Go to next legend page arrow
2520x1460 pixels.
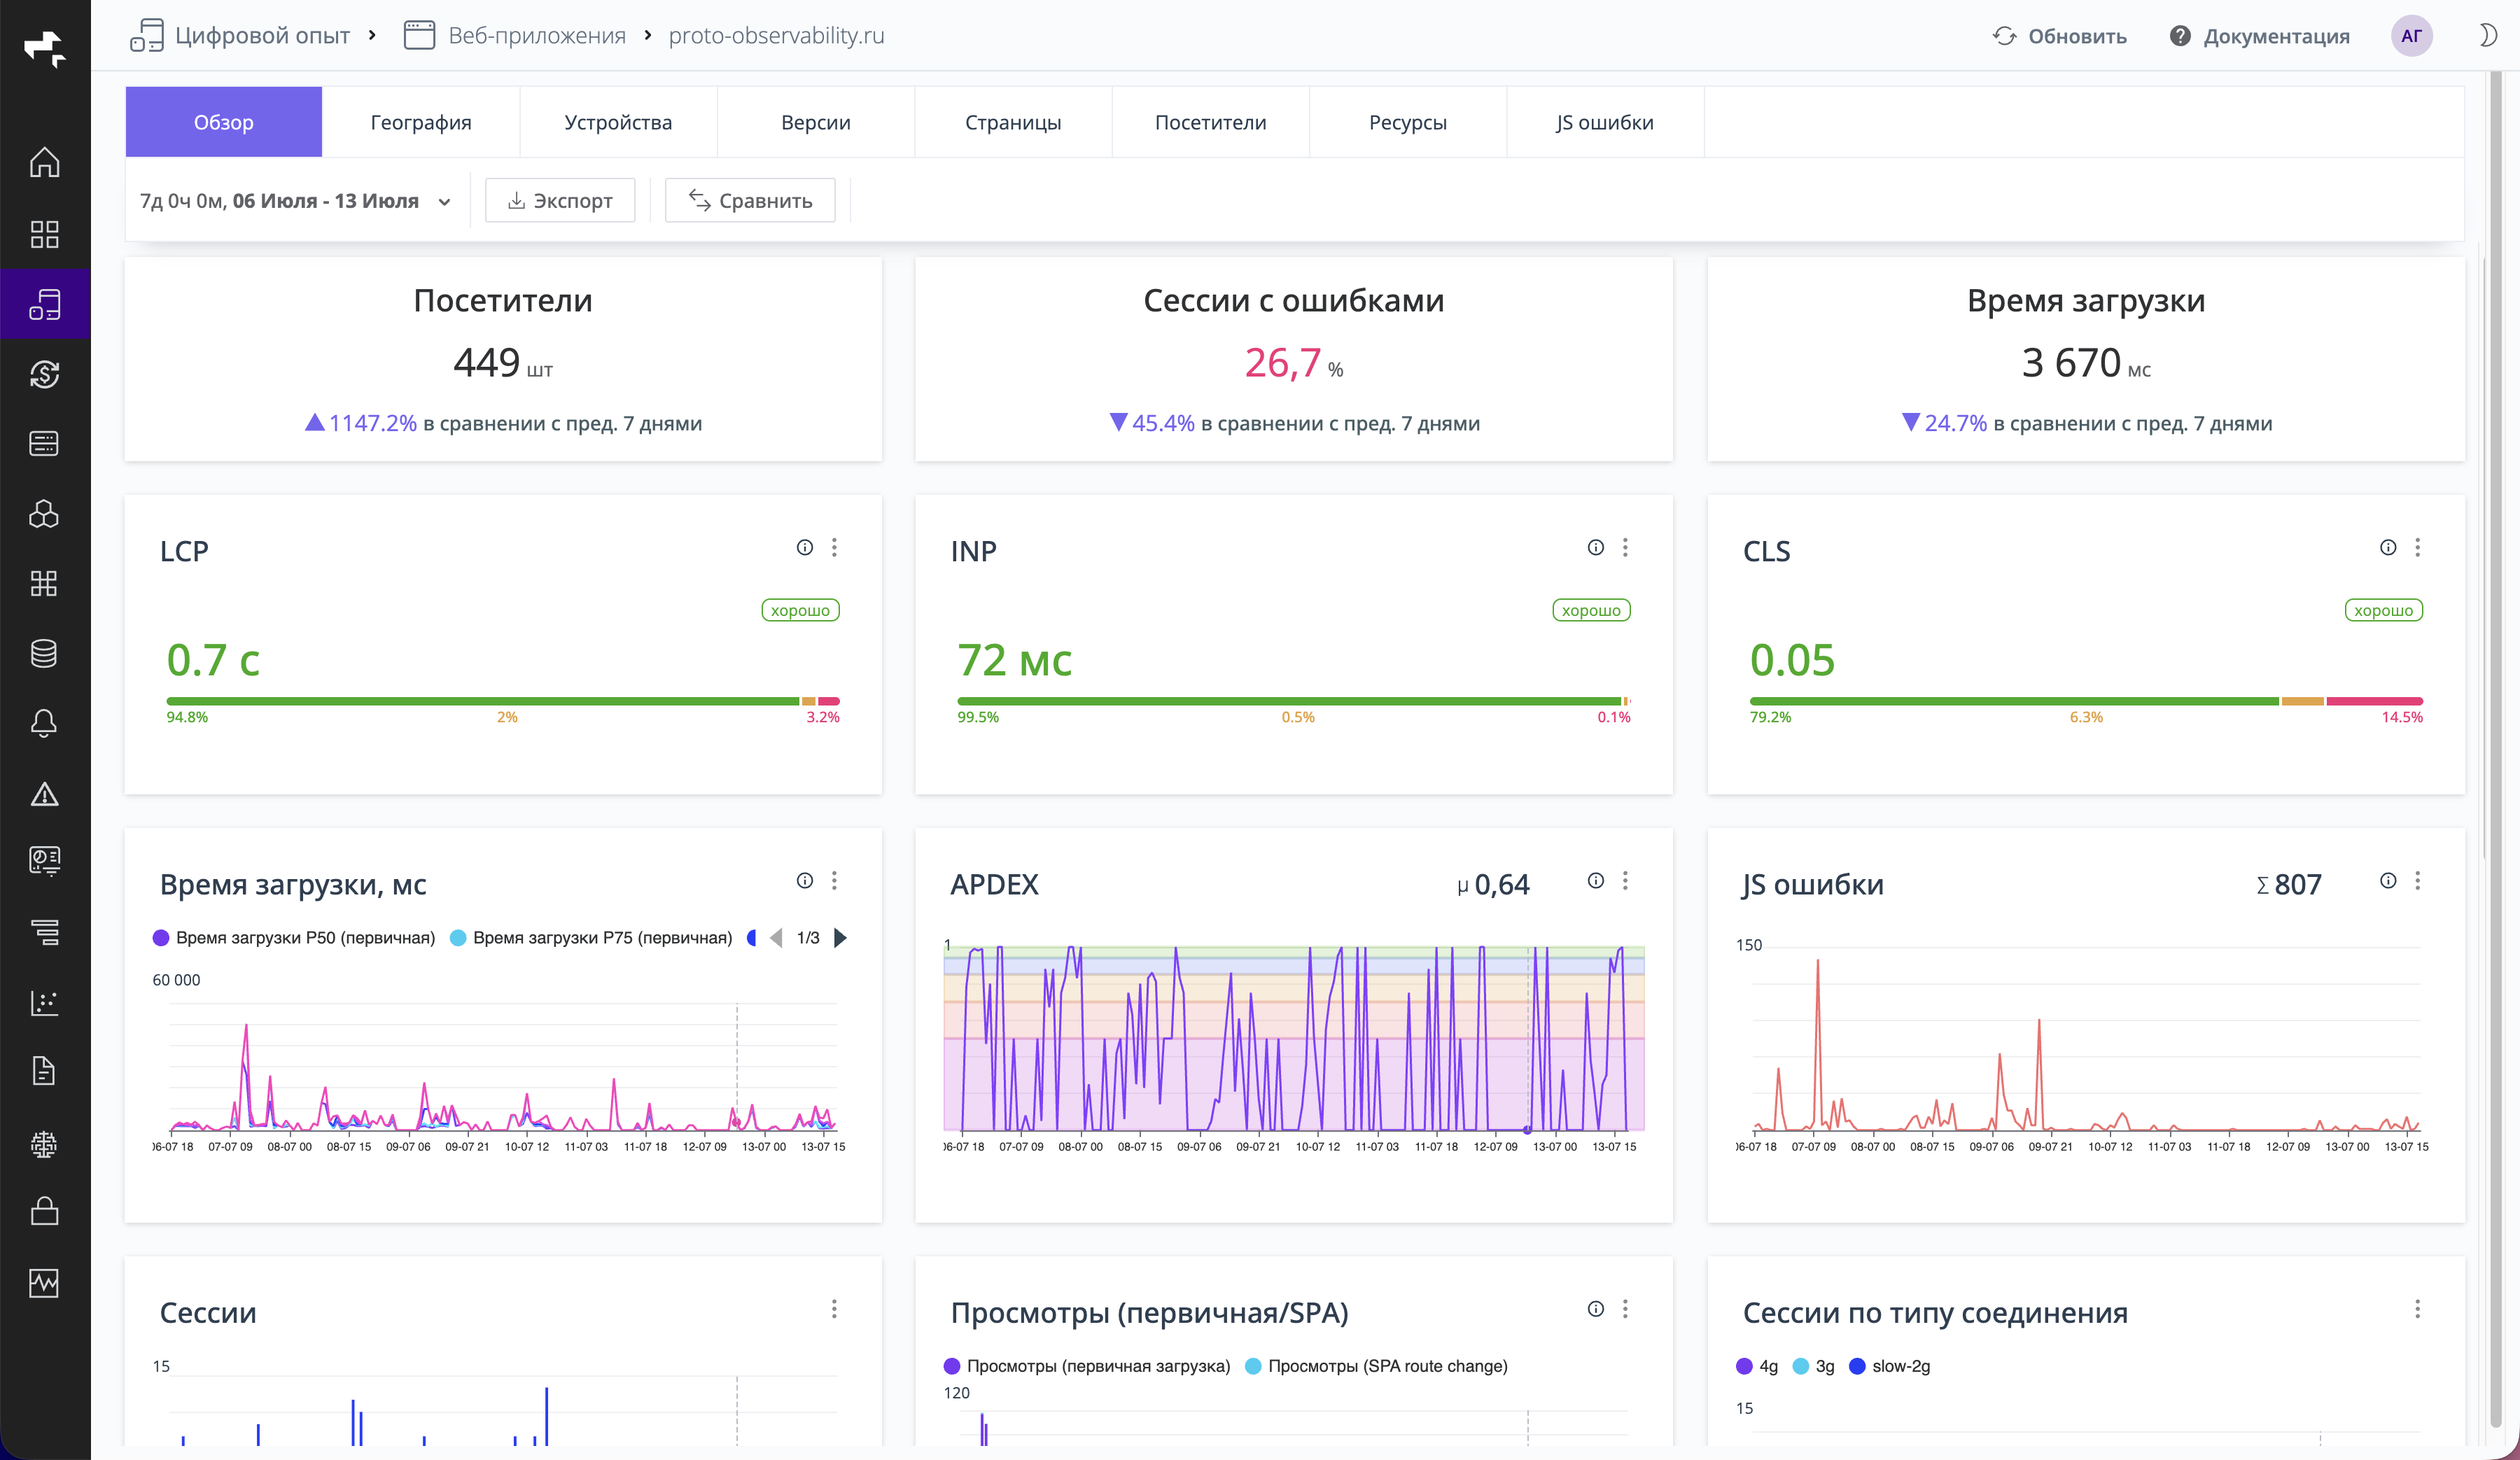click(x=840, y=938)
